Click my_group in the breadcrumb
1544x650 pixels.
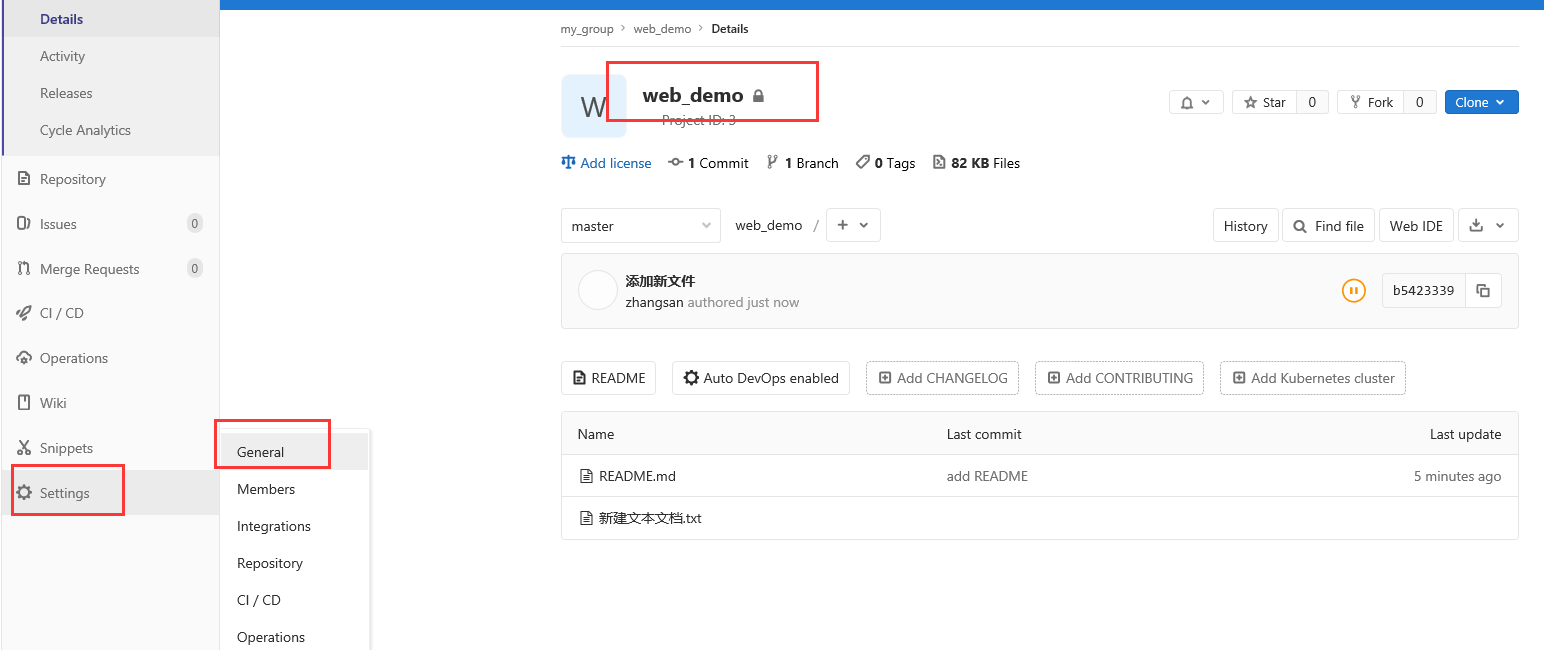pyautogui.click(x=587, y=29)
